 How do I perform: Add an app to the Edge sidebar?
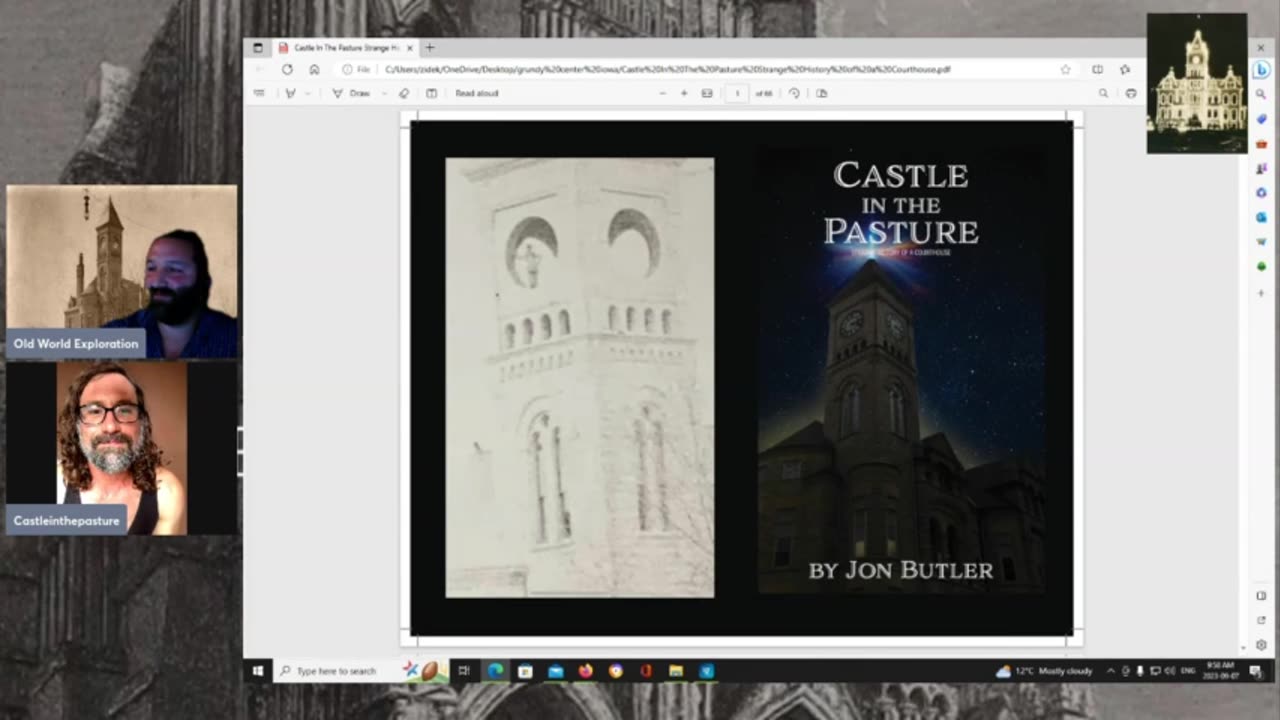[1262, 293]
